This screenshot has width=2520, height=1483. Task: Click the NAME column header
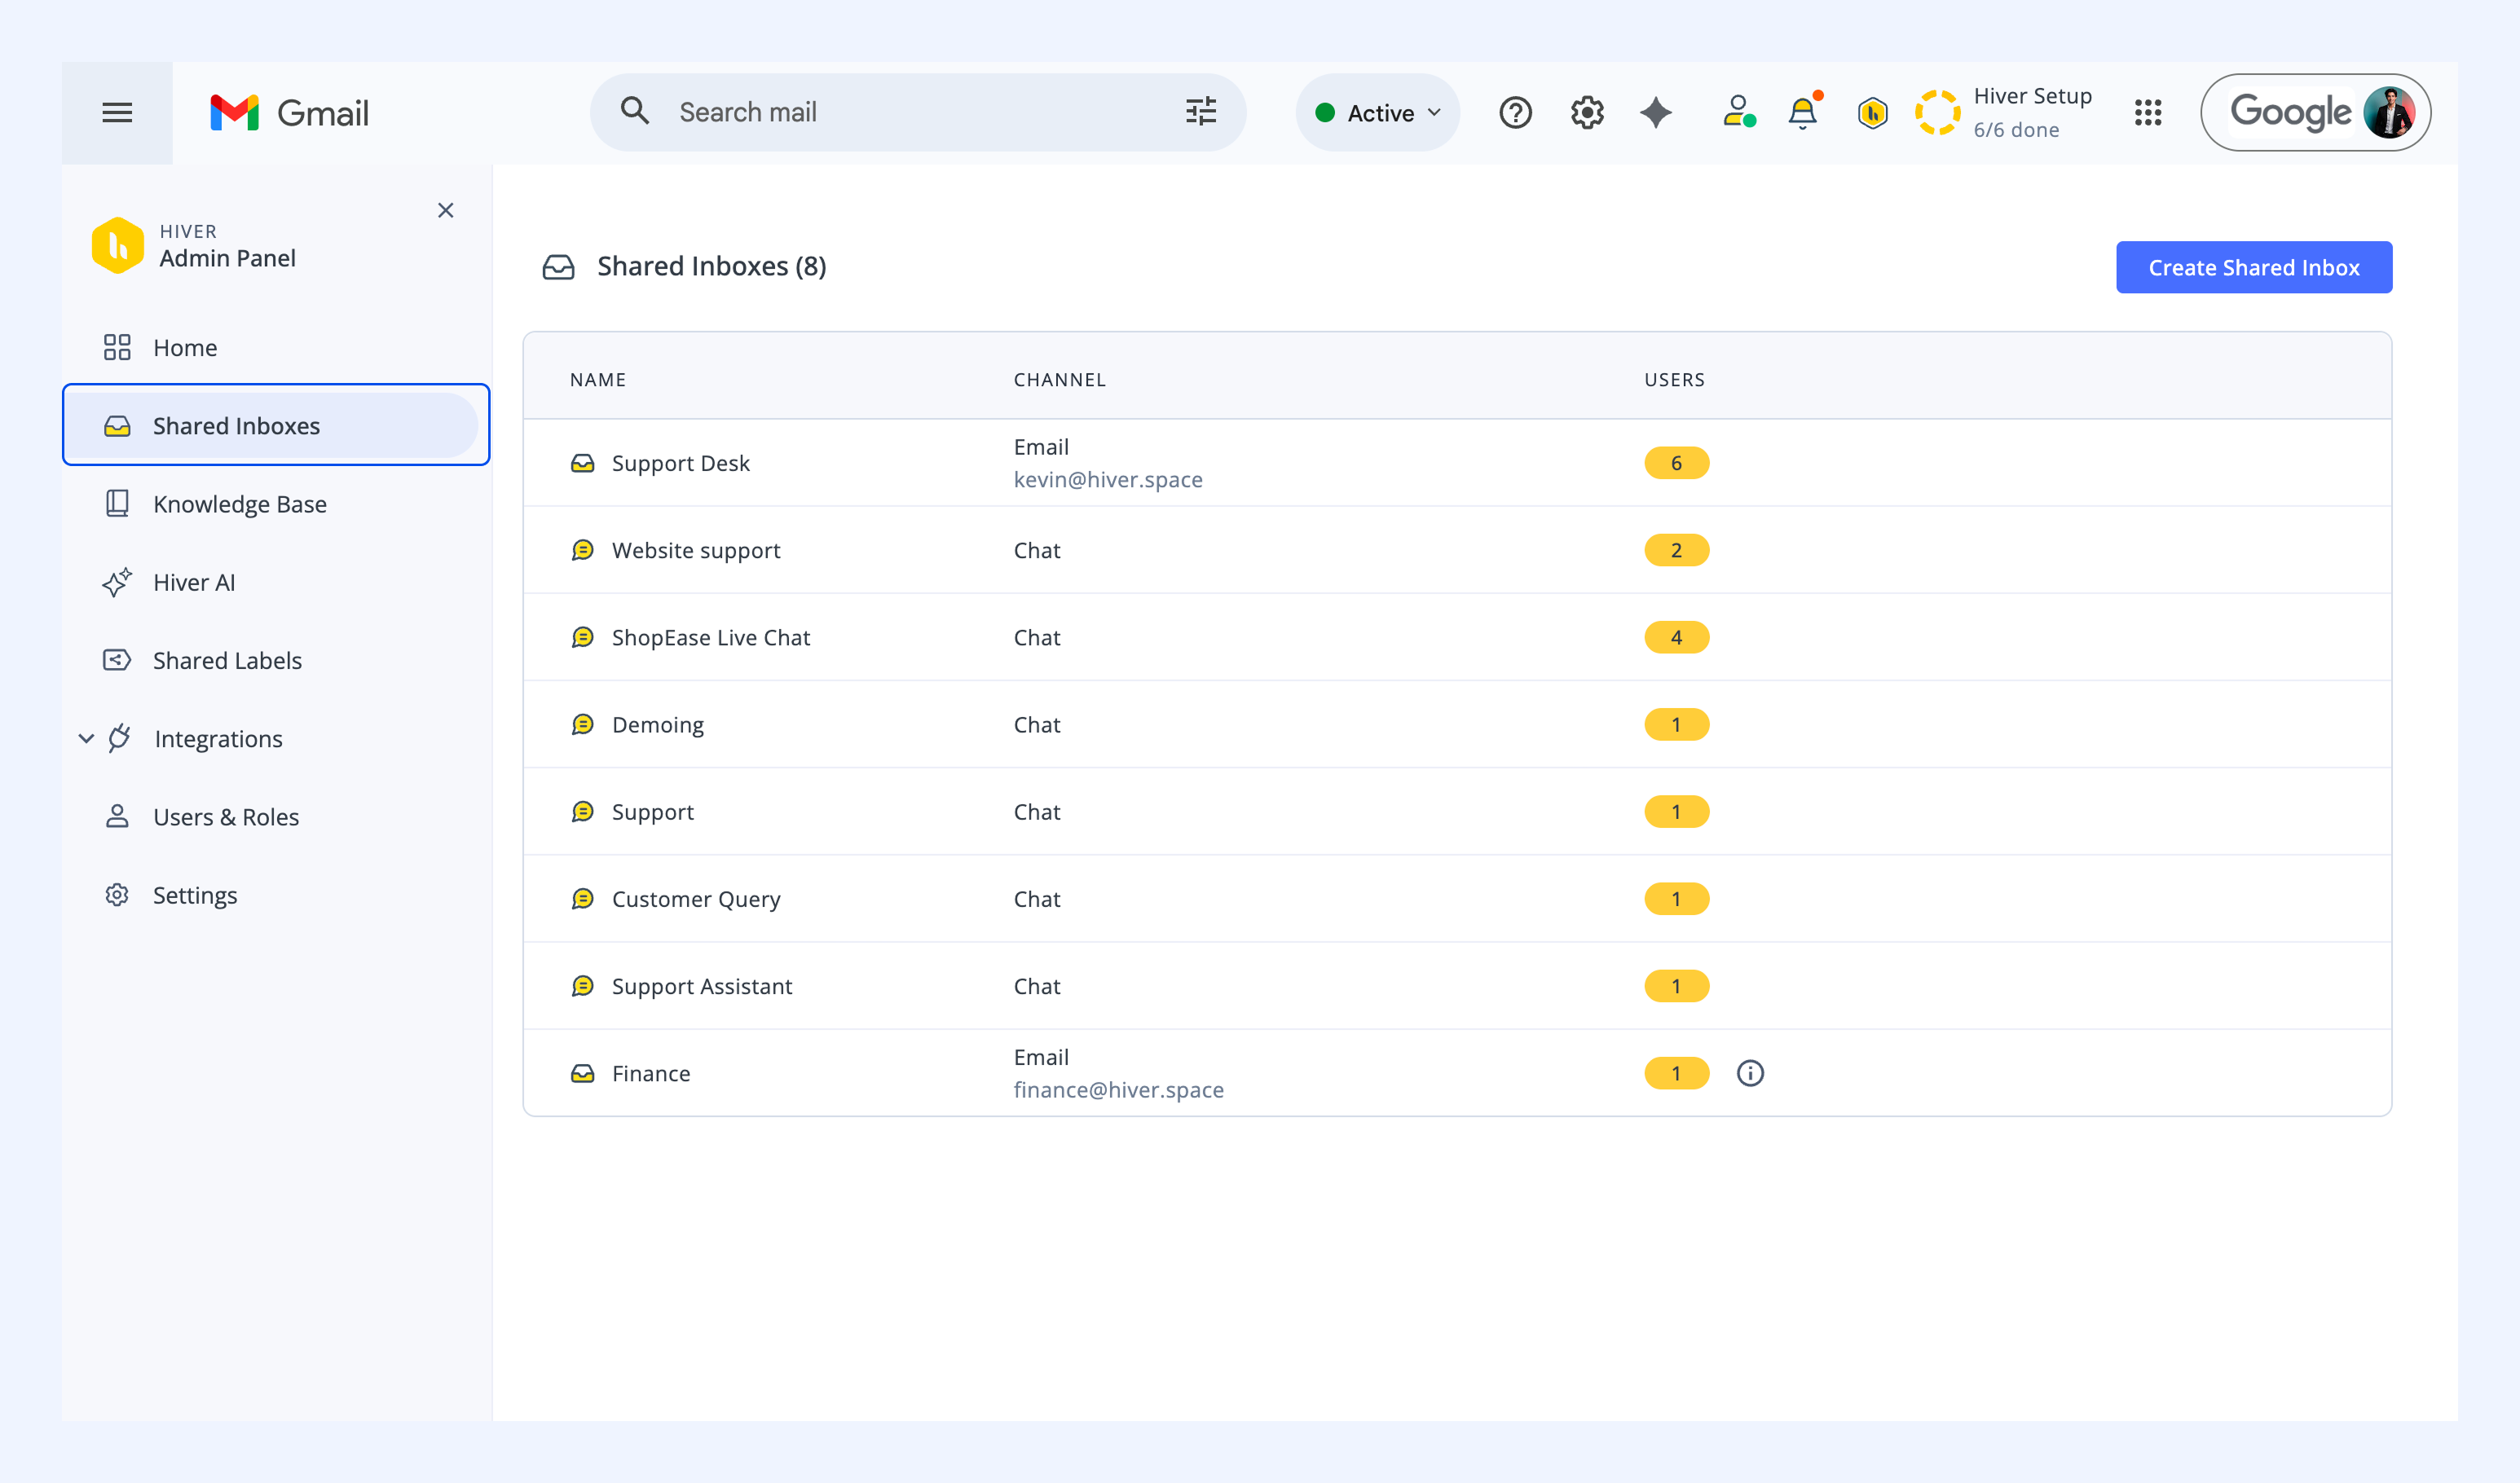coord(598,380)
